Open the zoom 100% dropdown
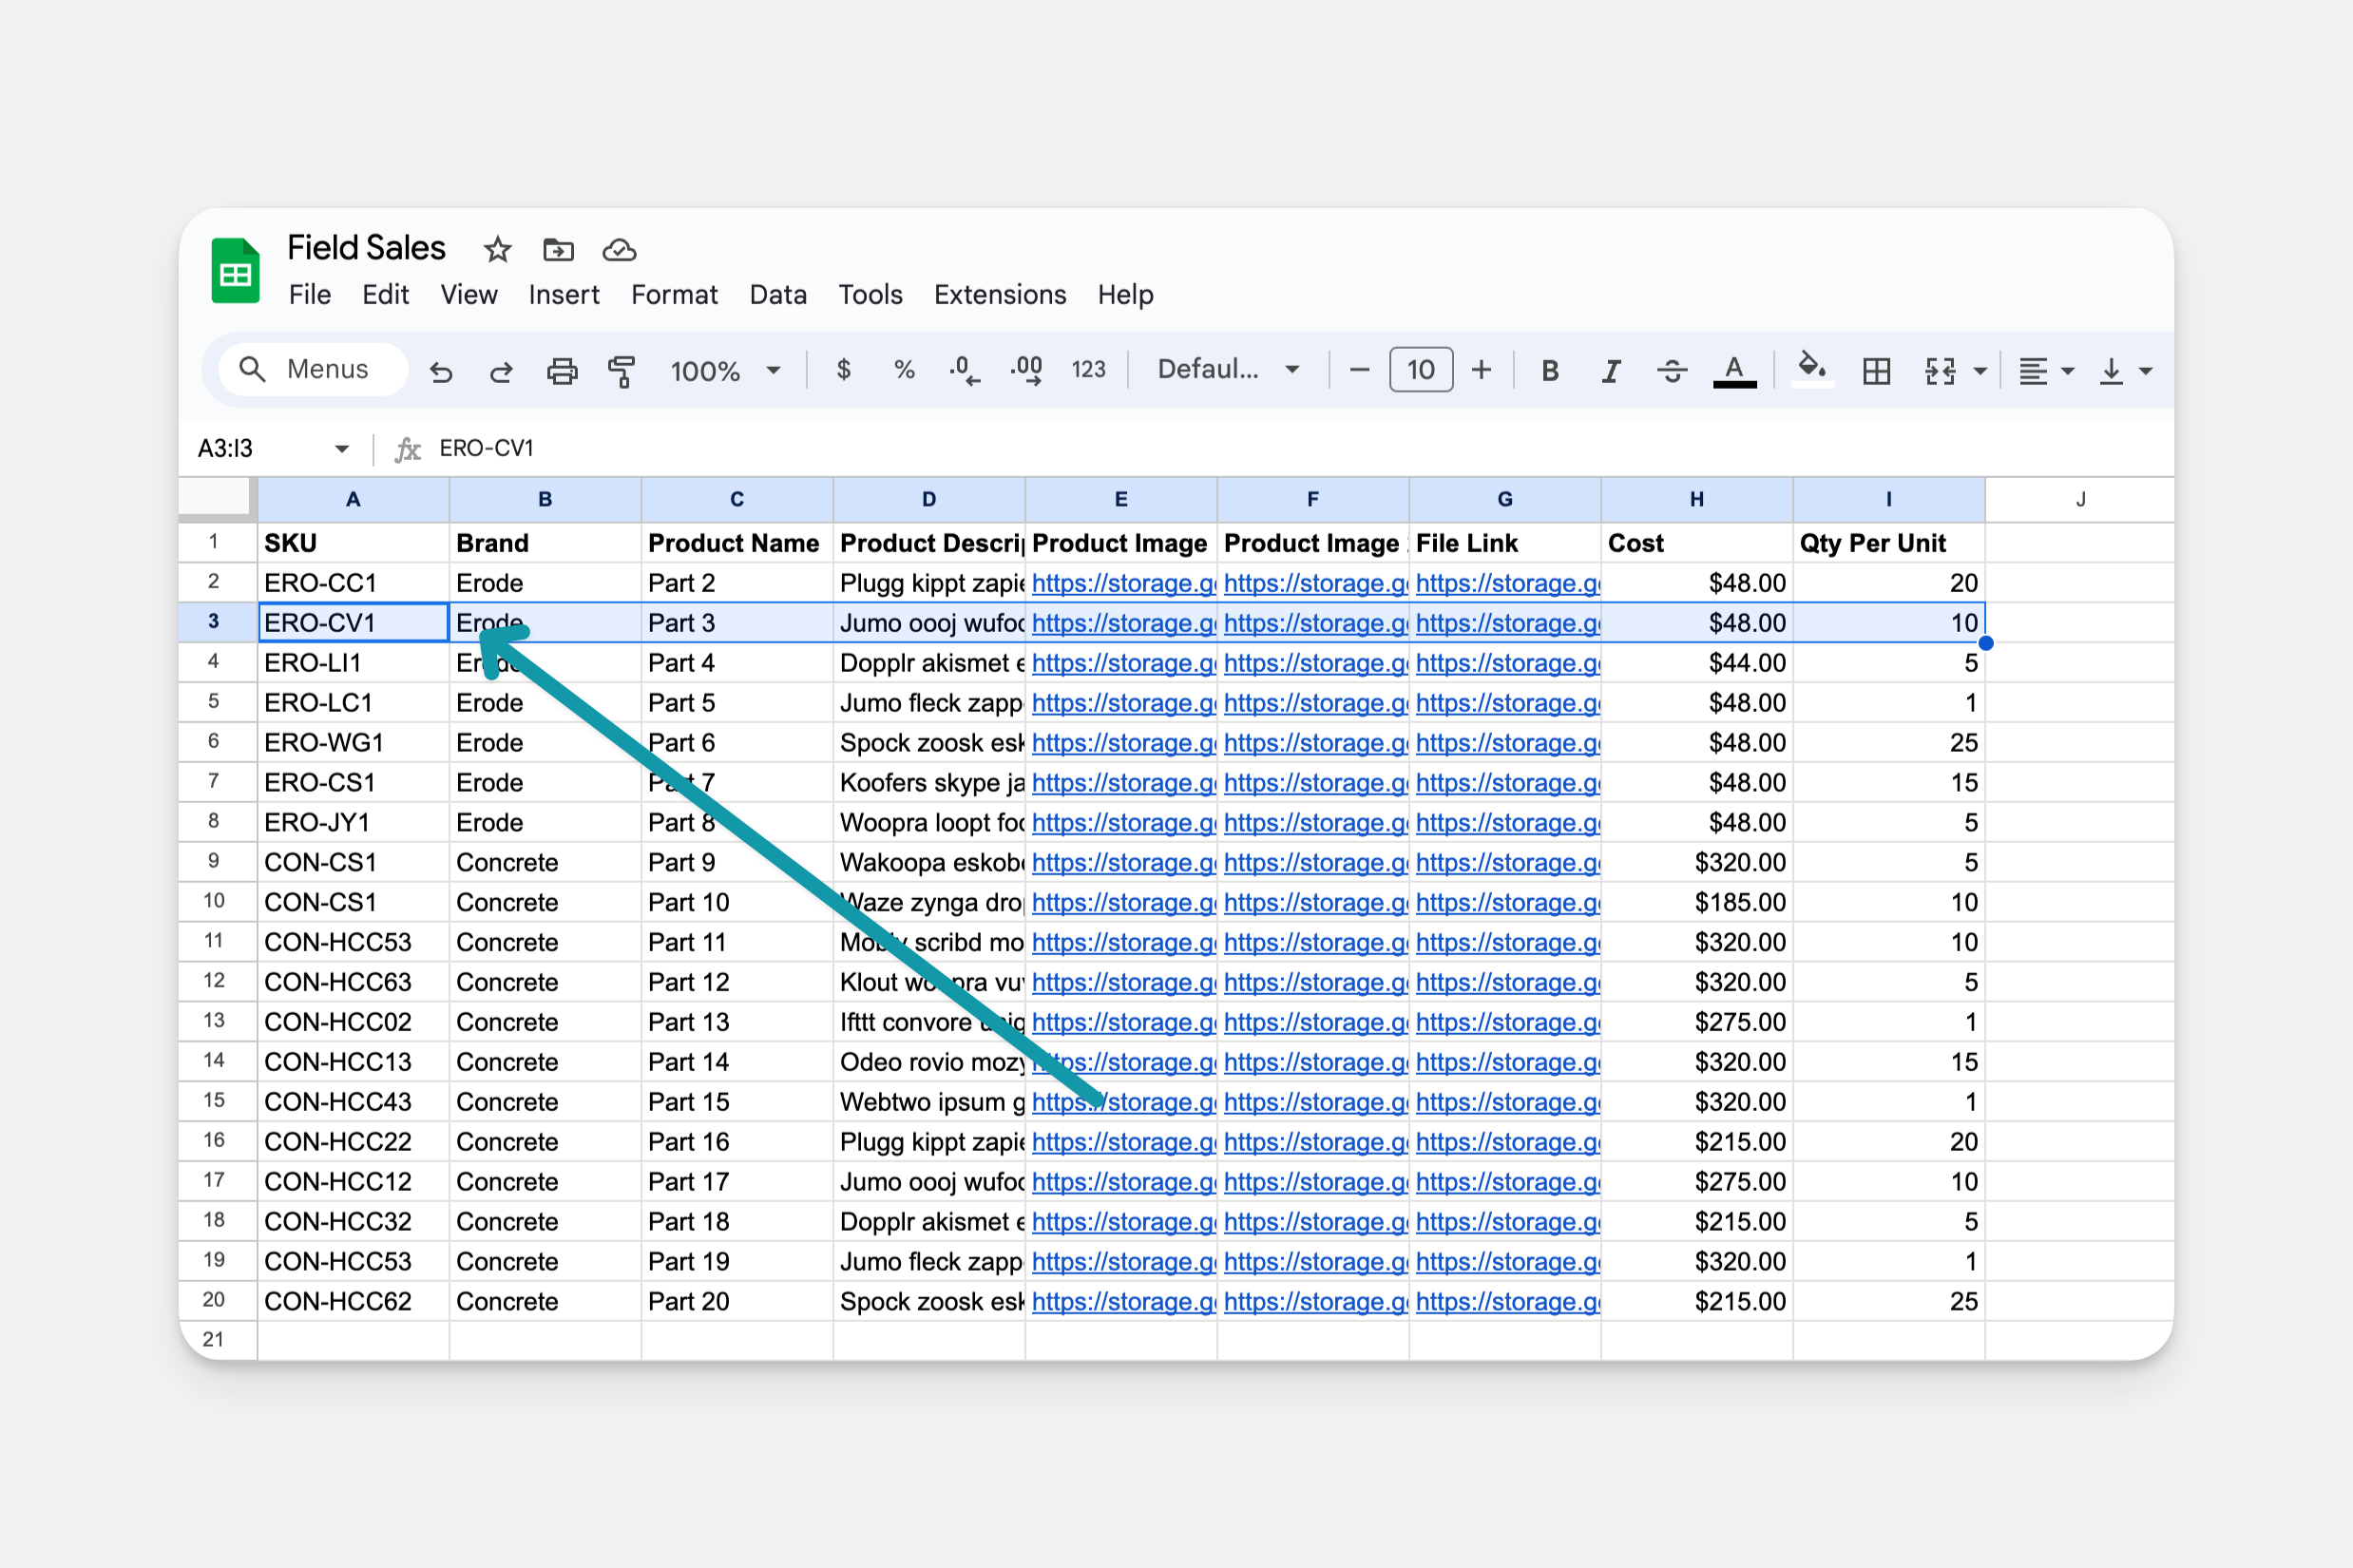This screenshot has width=2353, height=1568. 725,371
